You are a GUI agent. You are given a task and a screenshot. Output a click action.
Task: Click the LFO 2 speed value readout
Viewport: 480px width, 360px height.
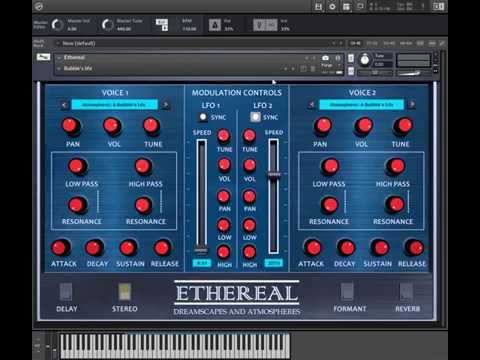coord(274,263)
